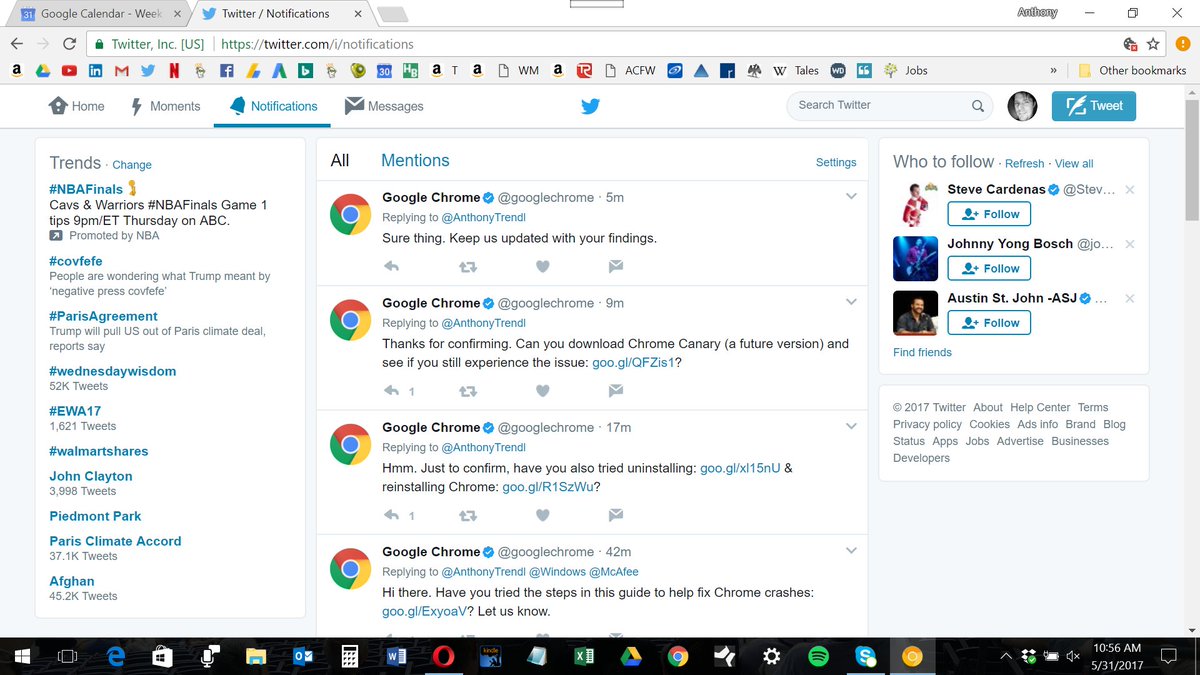Click the #NBAFinals trend
The width and height of the screenshot is (1200, 675).
point(86,189)
